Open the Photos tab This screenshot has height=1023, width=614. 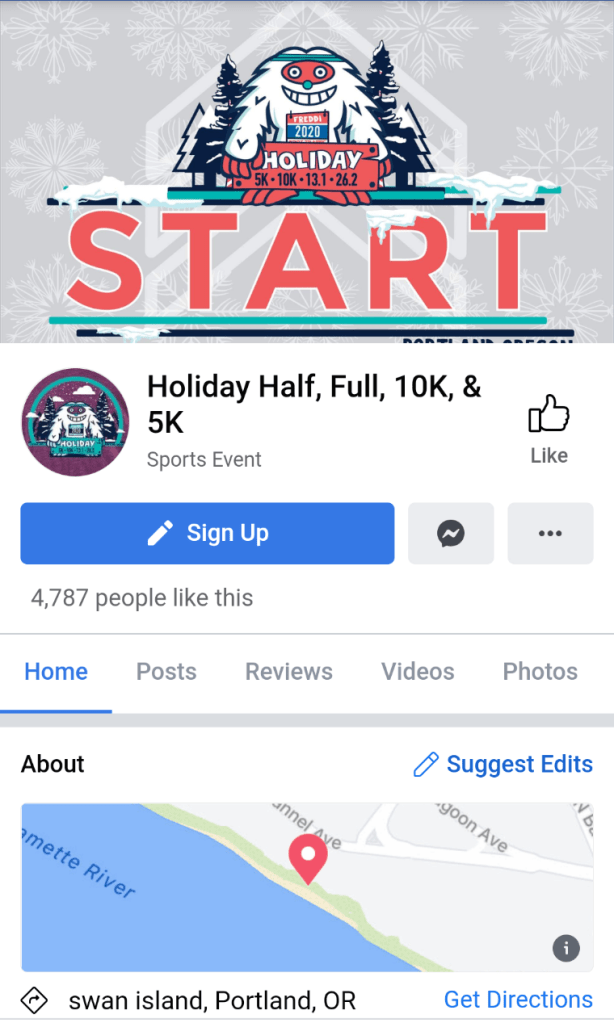540,671
